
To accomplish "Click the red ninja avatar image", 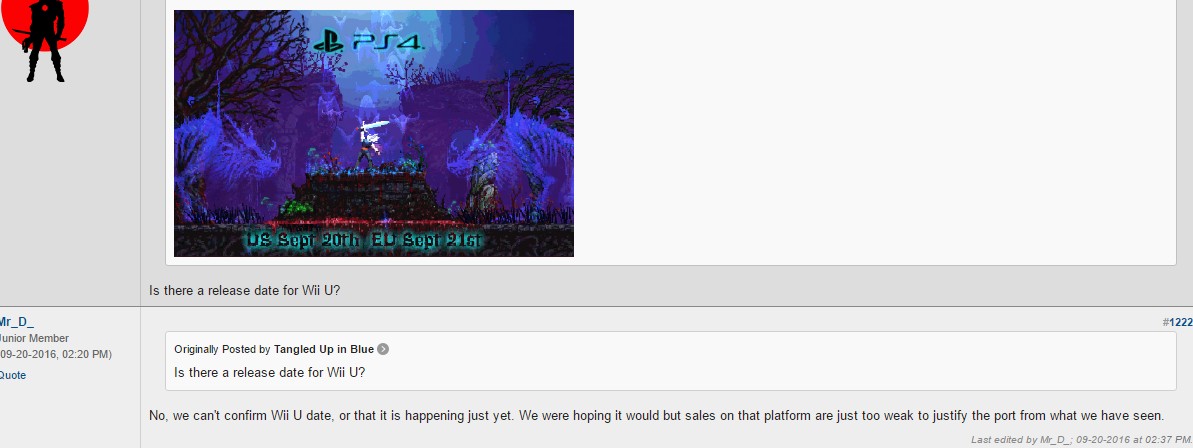I will 44,41.
